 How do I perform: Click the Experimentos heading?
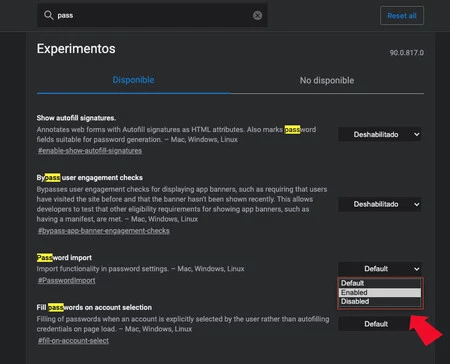pyautogui.click(x=76, y=49)
